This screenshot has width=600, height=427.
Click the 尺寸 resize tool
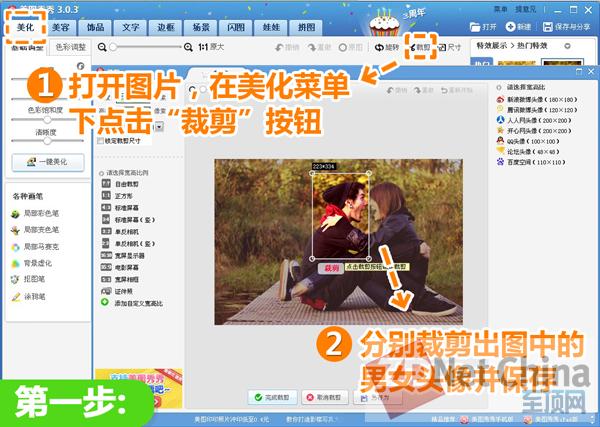450,47
